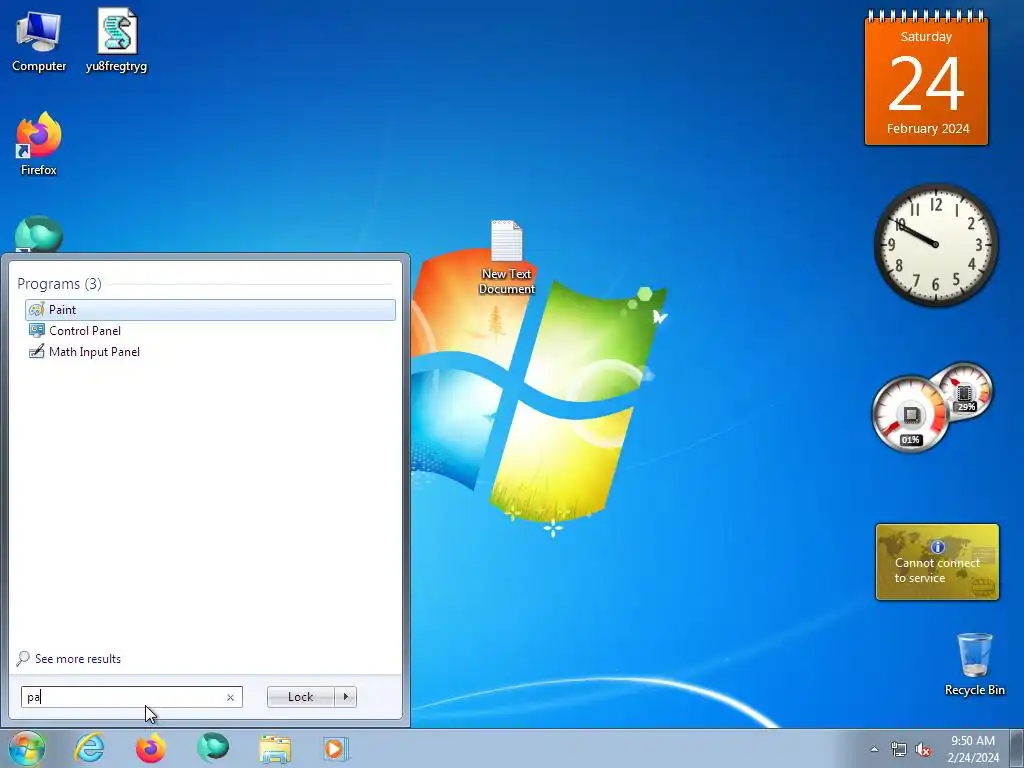Open Paint from the search results
The height and width of the screenshot is (768, 1024).
point(210,310)
